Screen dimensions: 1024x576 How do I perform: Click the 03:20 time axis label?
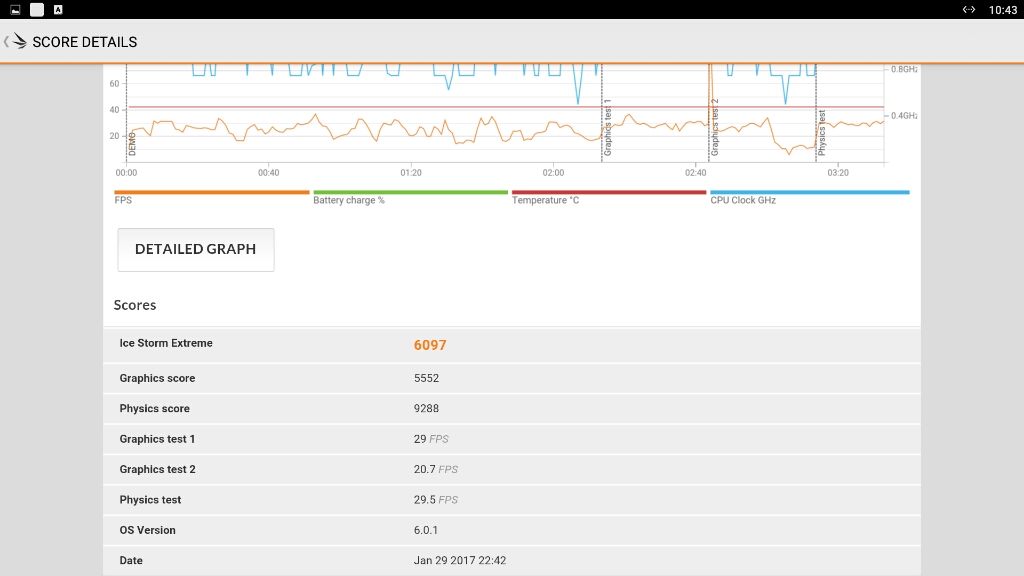[x=838, y=172]
